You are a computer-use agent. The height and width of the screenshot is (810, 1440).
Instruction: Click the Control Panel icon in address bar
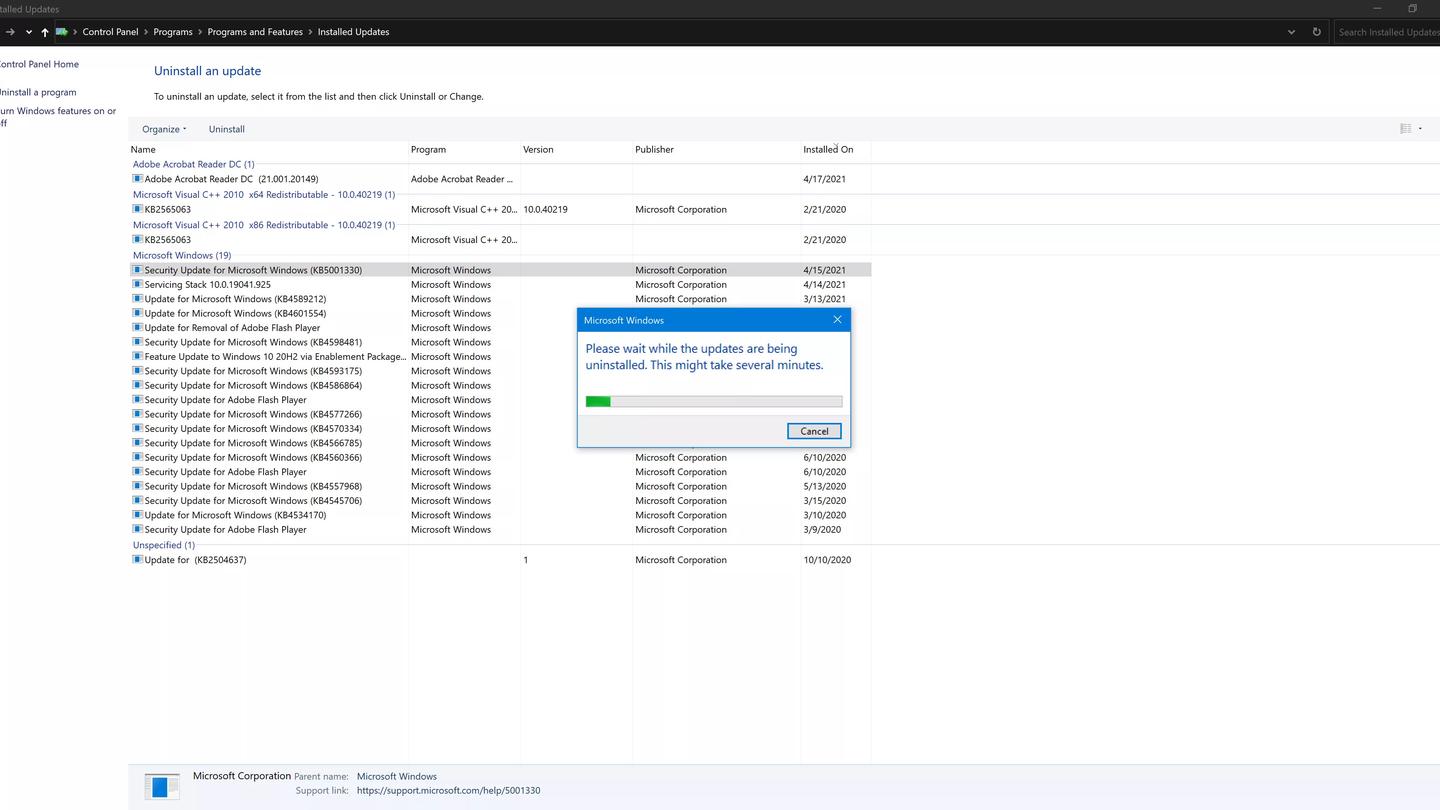click(62, 31)
